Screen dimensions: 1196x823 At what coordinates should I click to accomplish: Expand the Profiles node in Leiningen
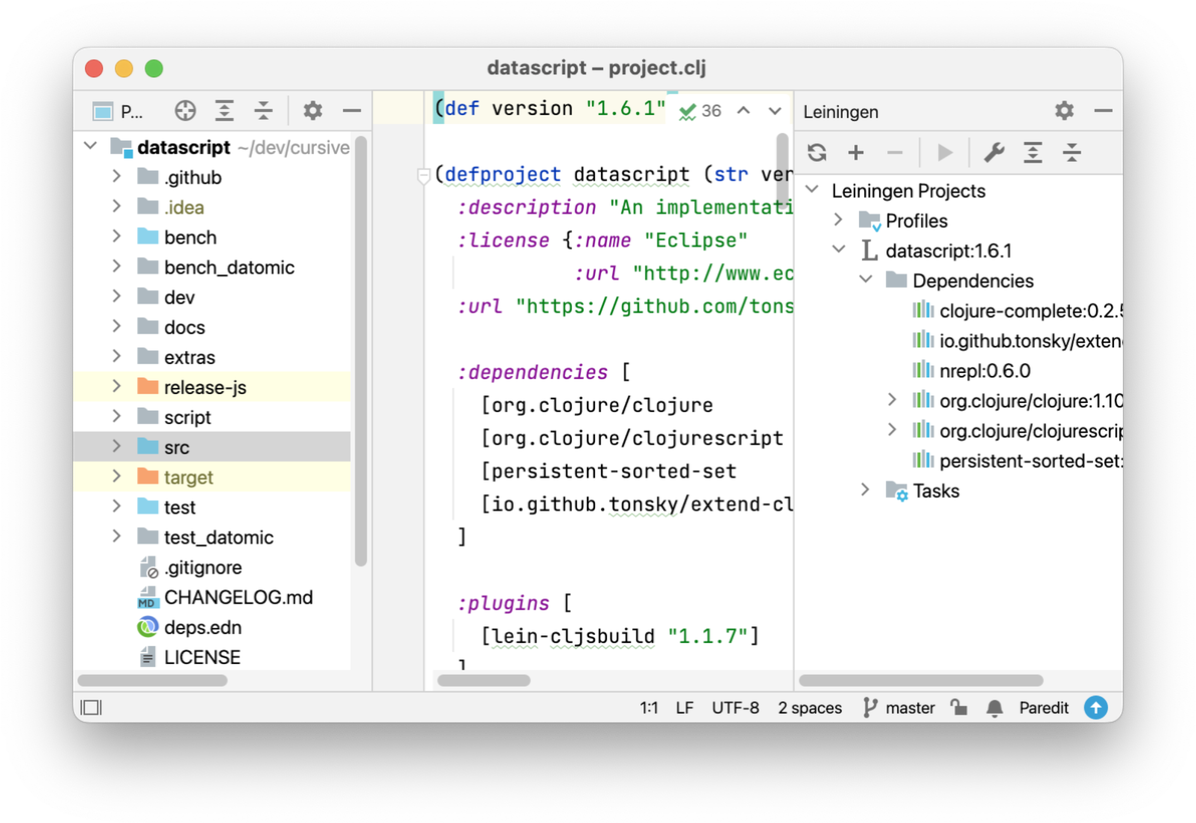tap(838, 220)
